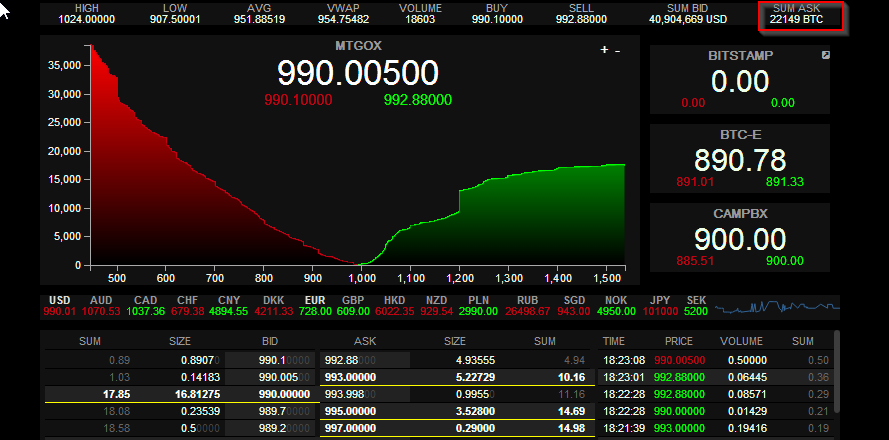889x440 pixels.
Task: Click the TIME column header
Action: pos(613,341)
